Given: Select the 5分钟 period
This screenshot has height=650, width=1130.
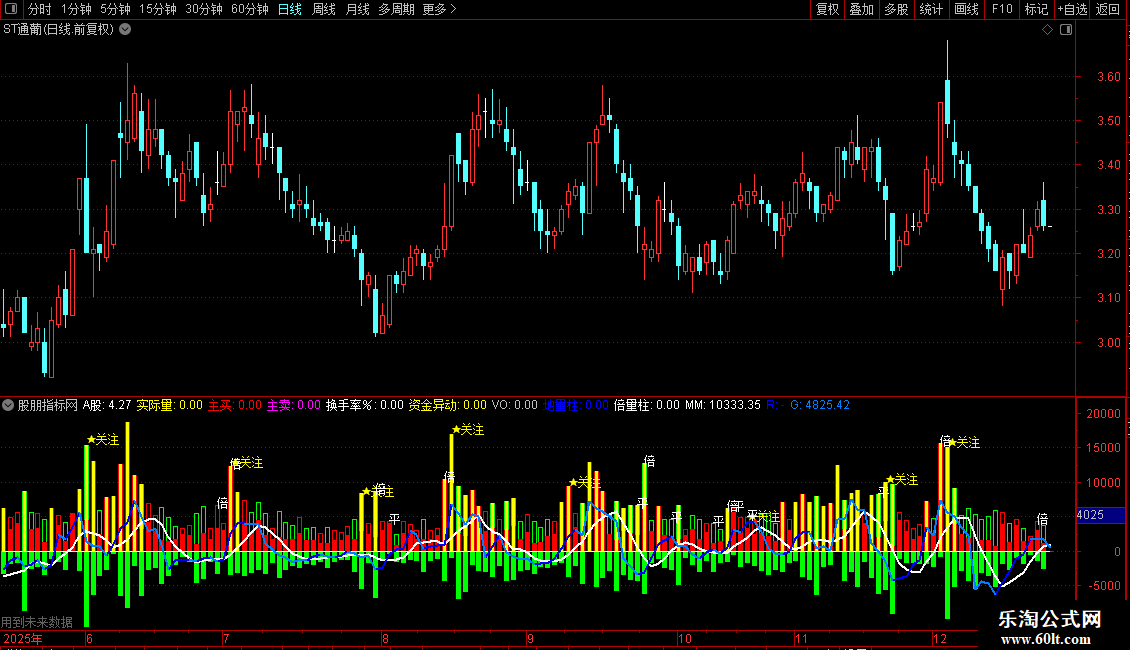Looking at the screenshot, I should click(x=115, y=9).
